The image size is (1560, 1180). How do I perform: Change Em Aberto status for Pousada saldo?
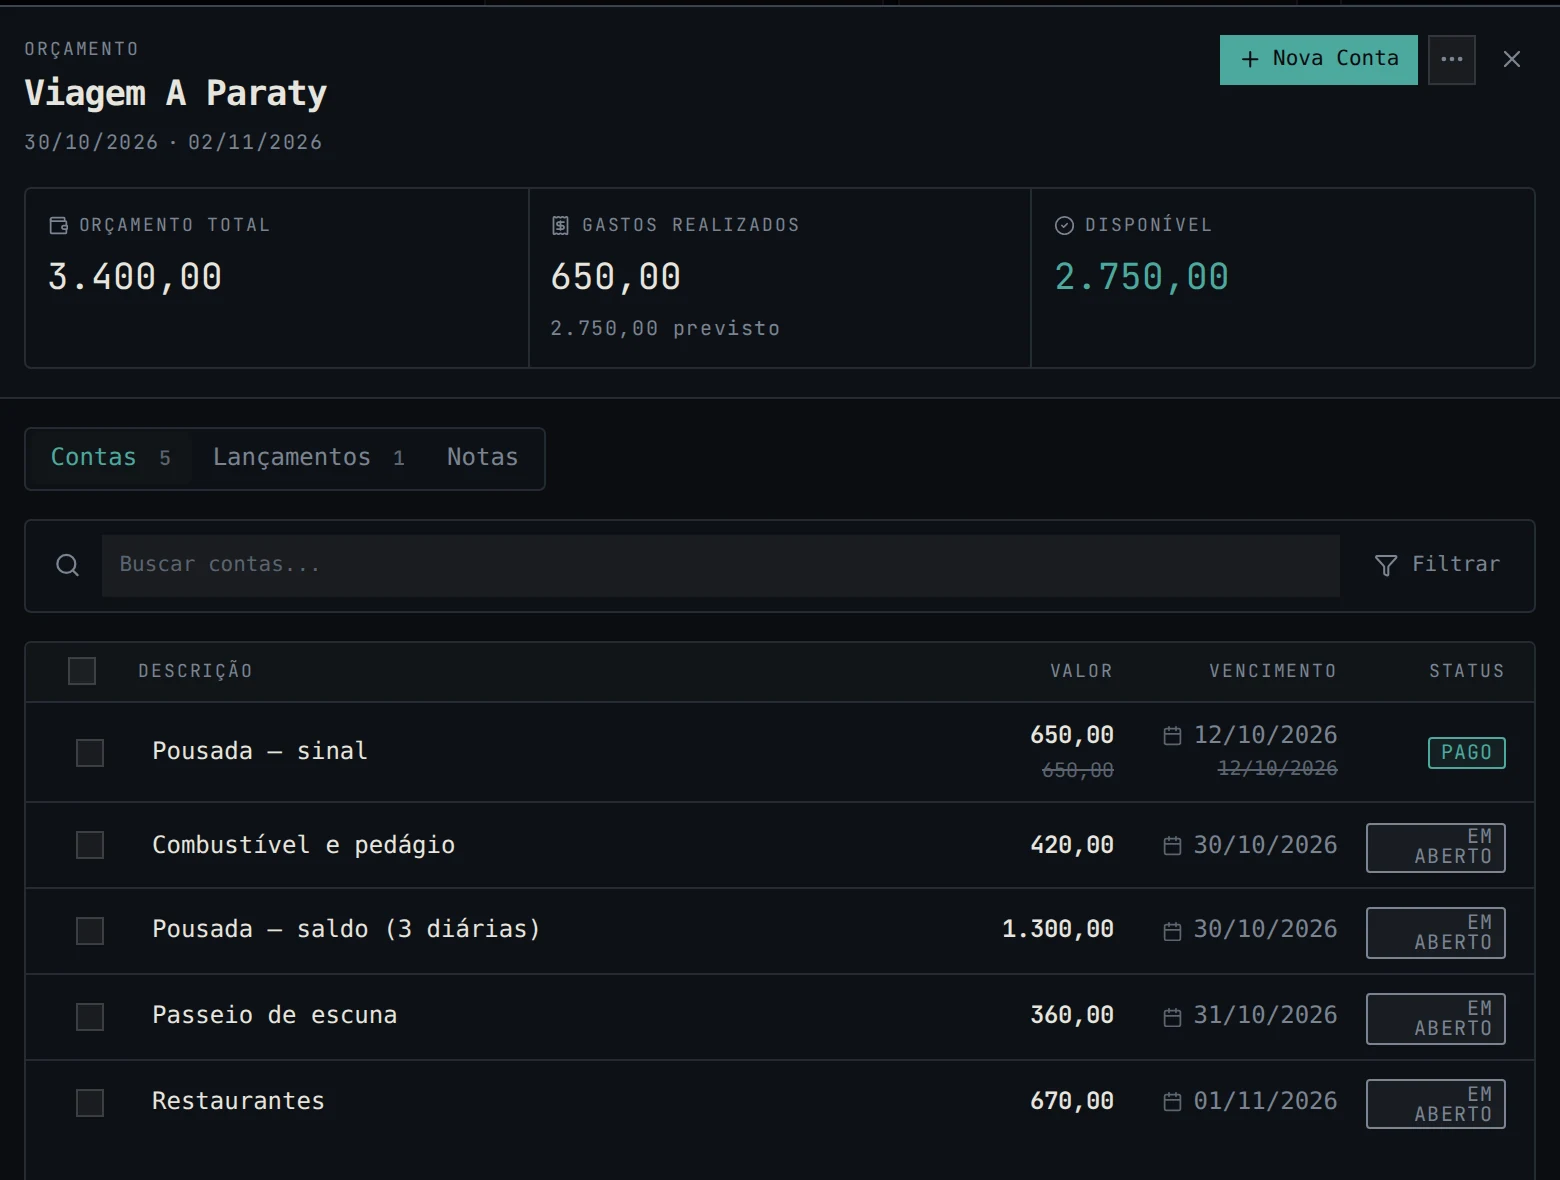tap(1436, 933)
